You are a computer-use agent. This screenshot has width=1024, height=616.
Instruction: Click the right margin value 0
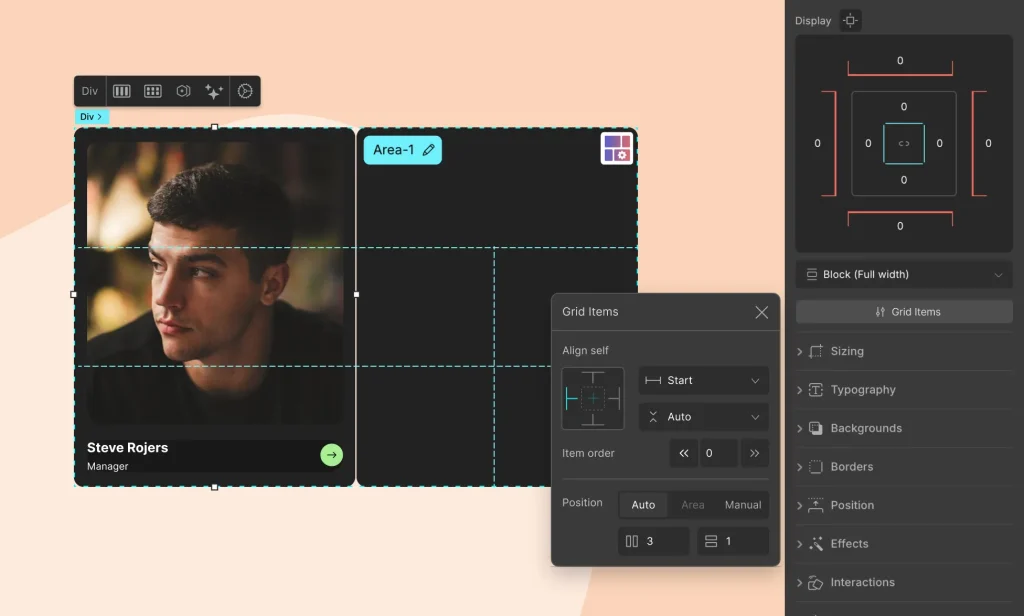[988, 143]
